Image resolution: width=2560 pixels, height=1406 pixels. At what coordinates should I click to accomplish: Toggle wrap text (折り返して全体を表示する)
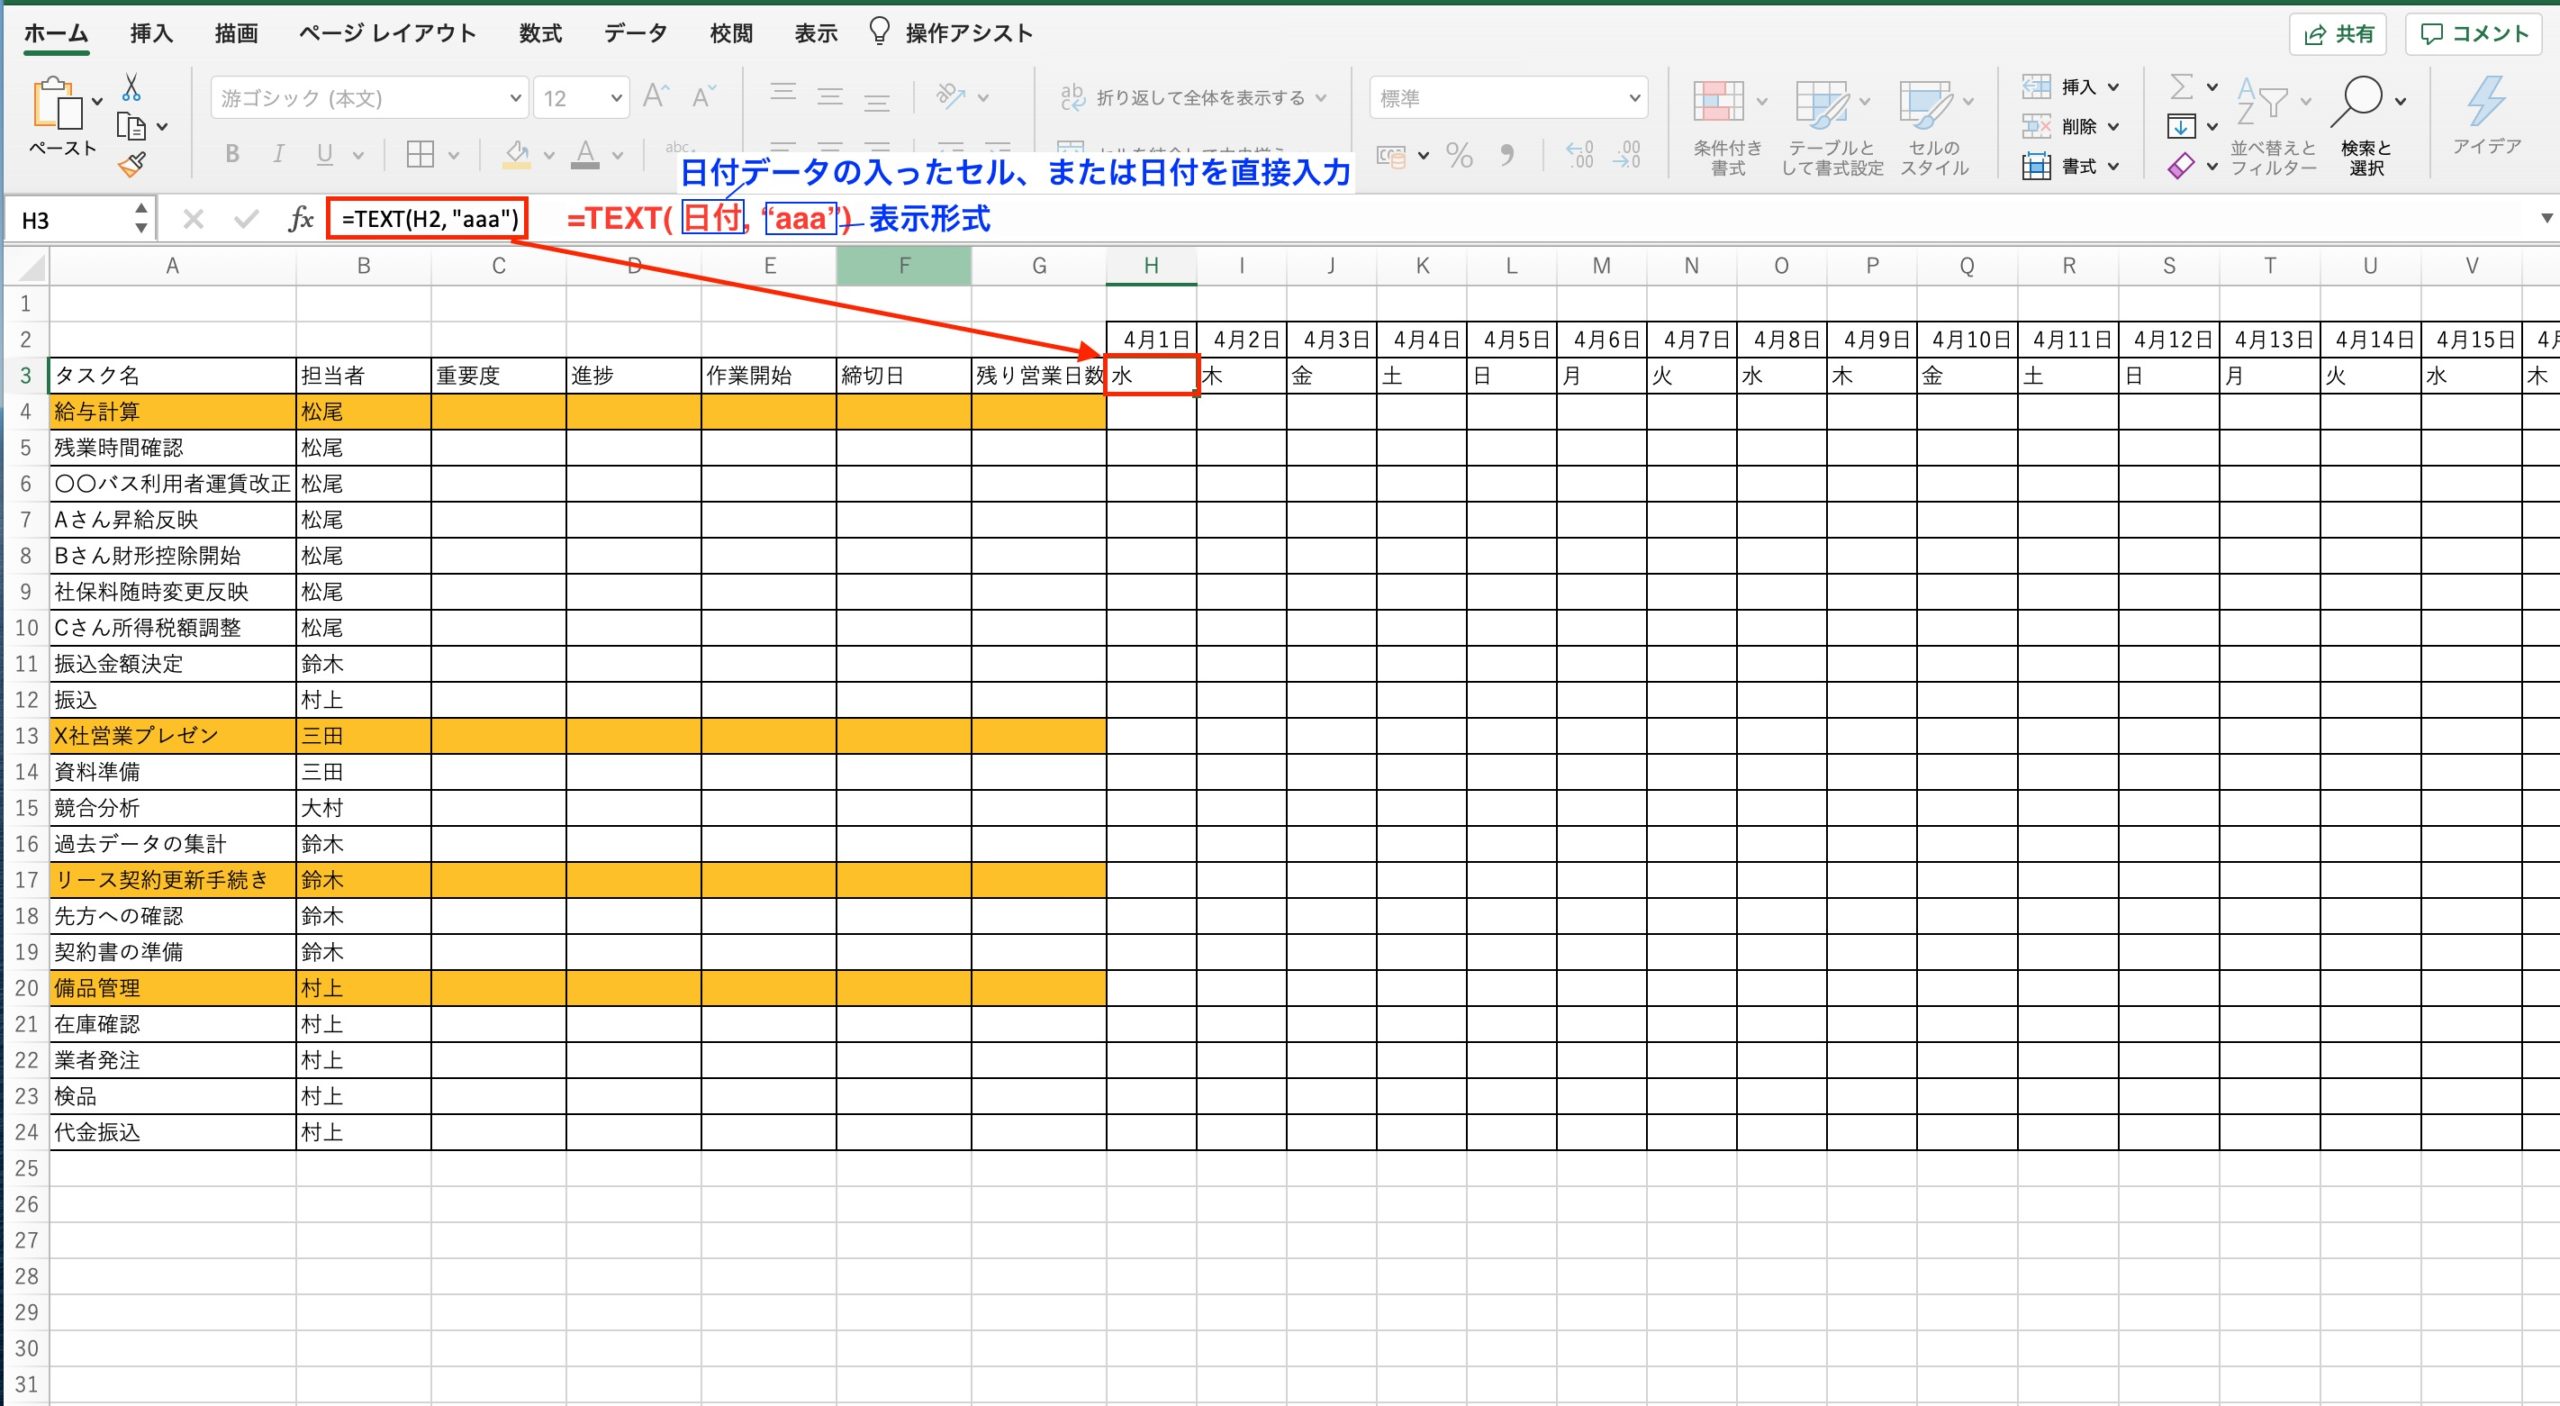pos(1193,97)
